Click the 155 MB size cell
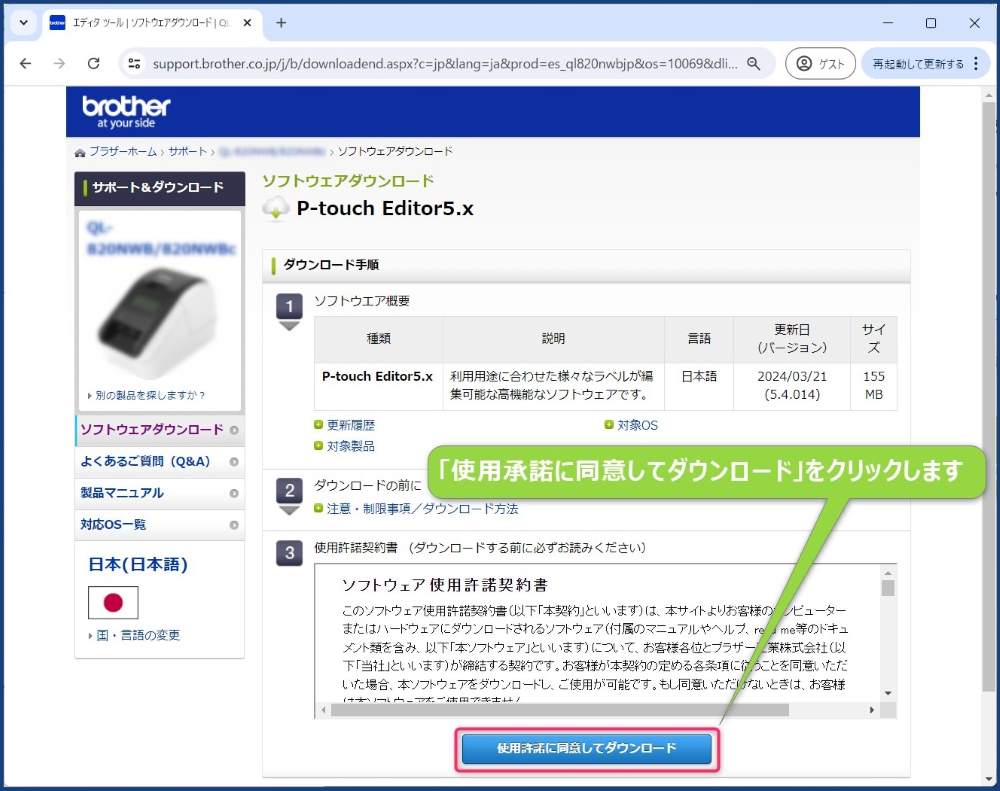The image size is (1000, 791). tap(874, 385)
